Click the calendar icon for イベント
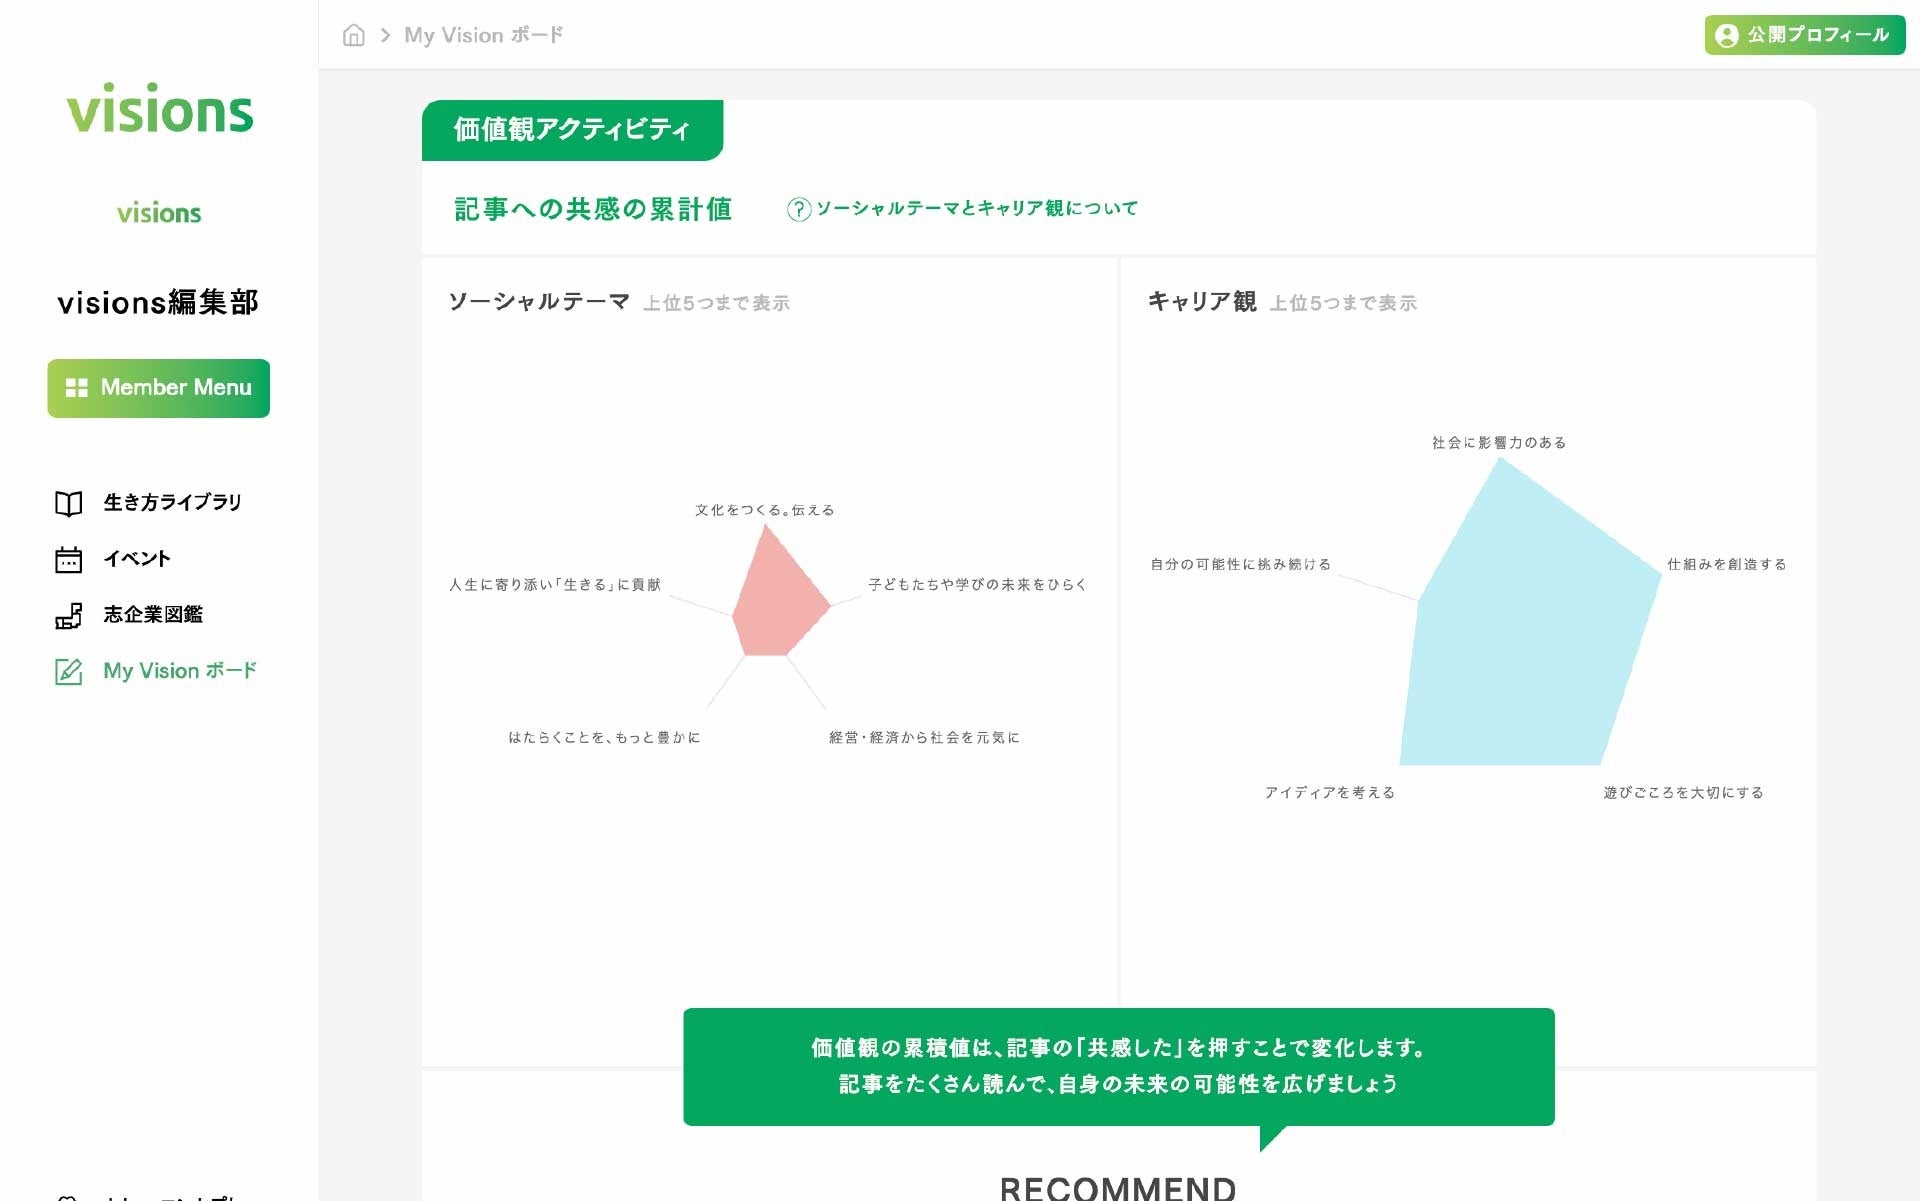 point(68,559)
